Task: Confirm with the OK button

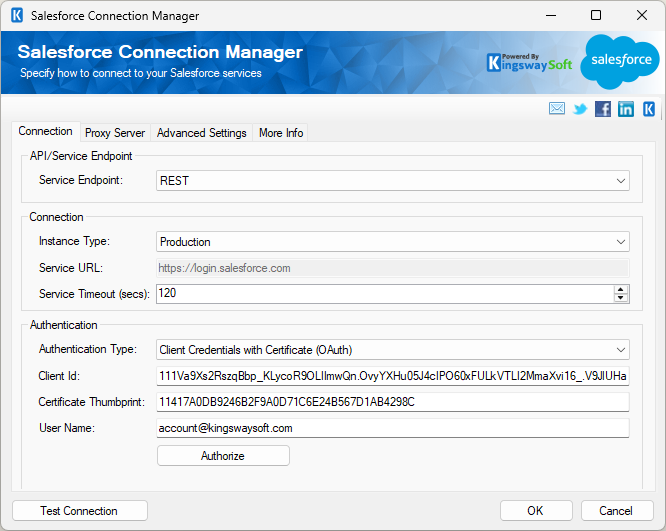Action: (x=536, y=511)
